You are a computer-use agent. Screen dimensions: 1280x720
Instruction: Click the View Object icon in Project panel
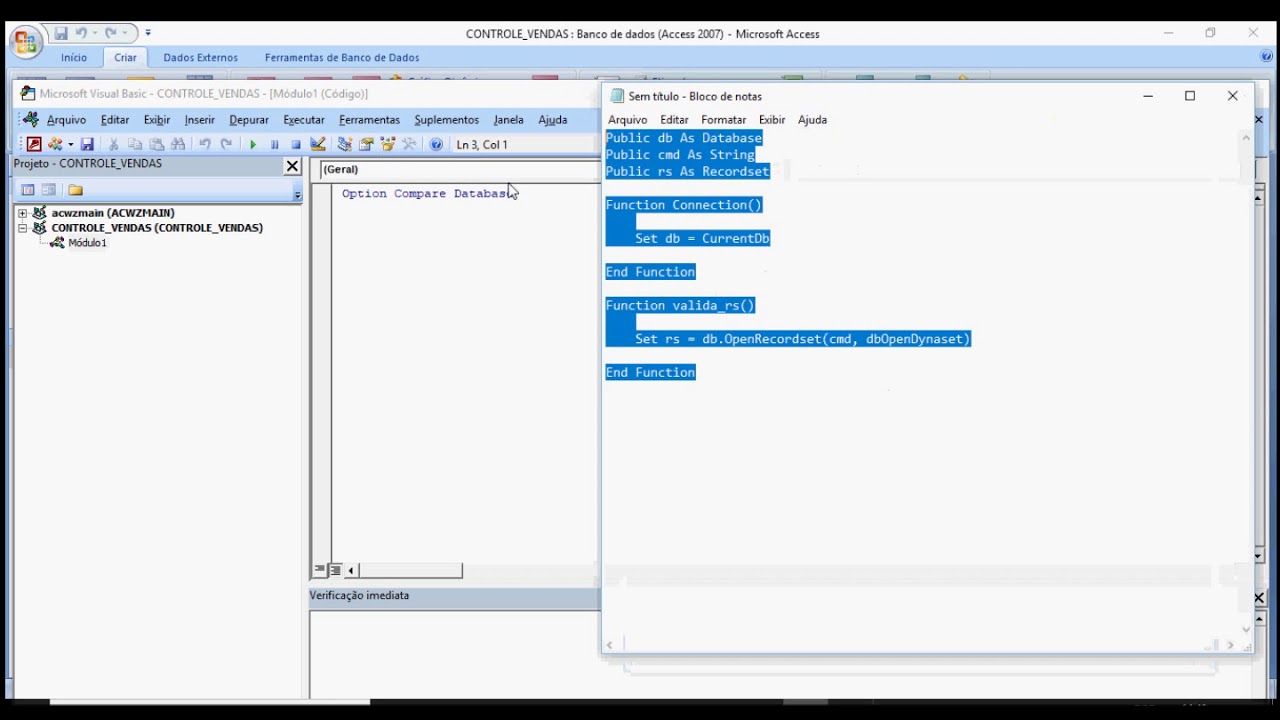coord(48,190)
